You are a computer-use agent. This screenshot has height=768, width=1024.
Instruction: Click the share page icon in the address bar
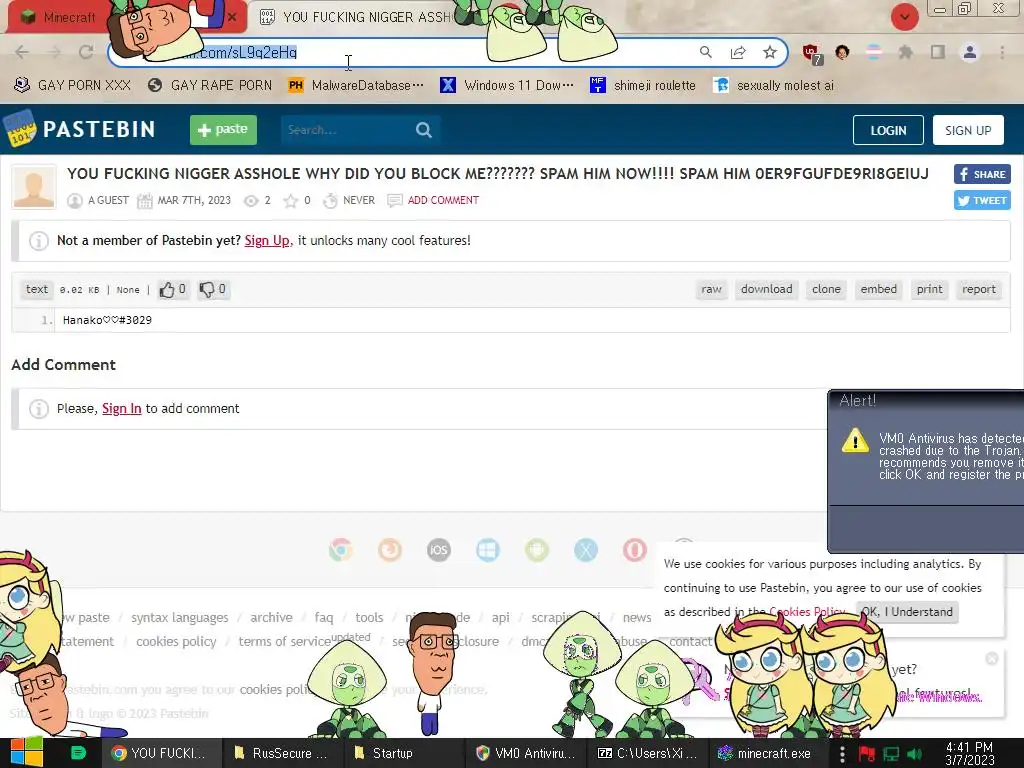coord(738,52)
